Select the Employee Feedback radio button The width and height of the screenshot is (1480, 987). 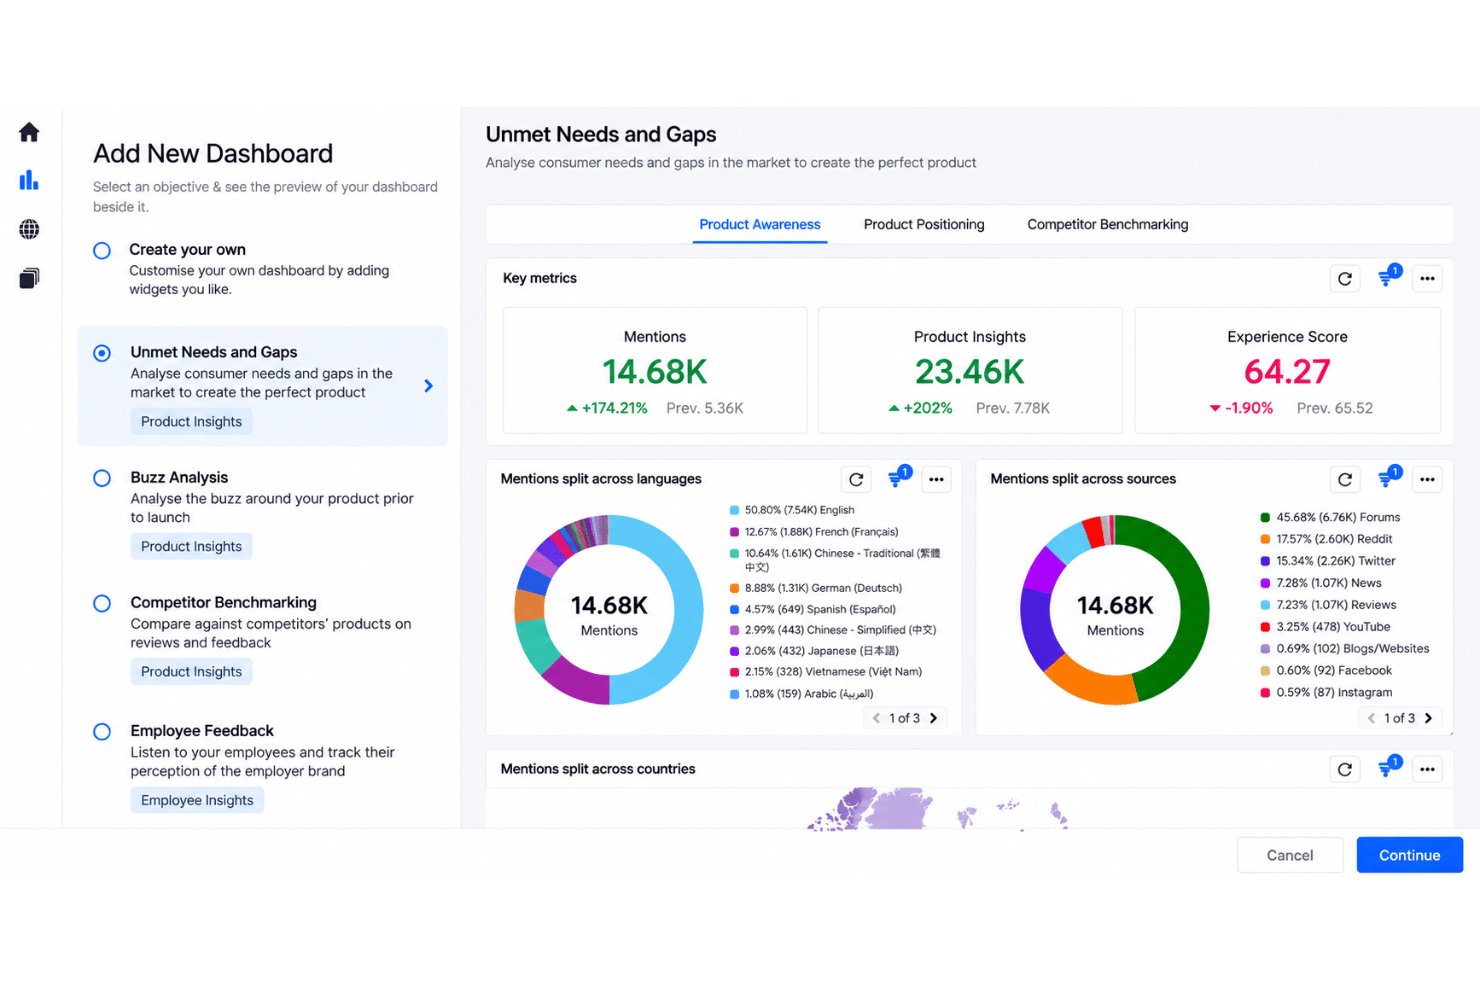(102, 732)
